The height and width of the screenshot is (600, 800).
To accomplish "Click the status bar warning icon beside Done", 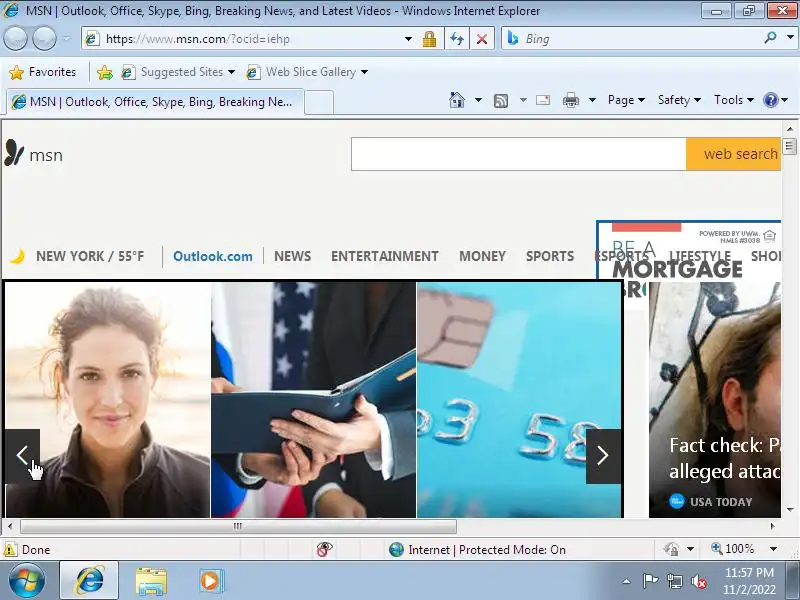I will coord(10,549).
